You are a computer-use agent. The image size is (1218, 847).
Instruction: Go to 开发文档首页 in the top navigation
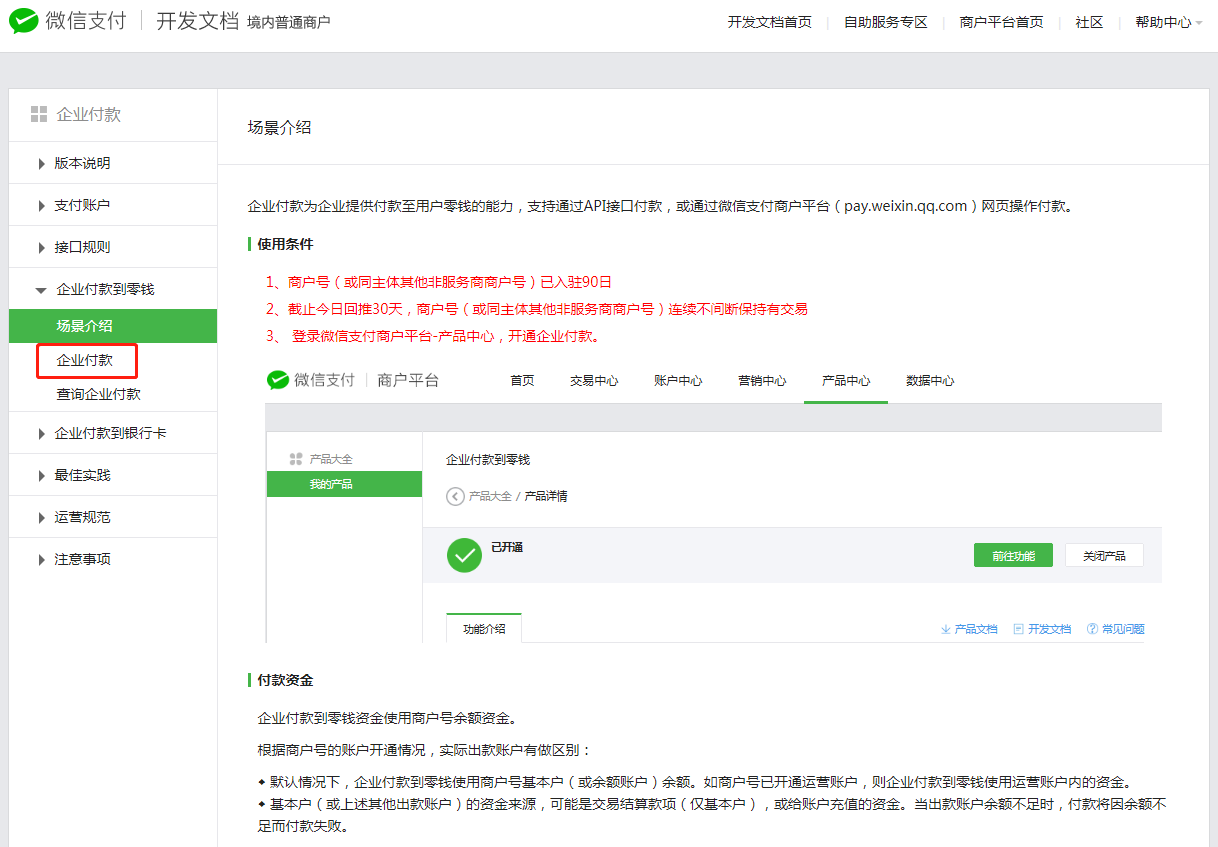(x=770, y=22)
